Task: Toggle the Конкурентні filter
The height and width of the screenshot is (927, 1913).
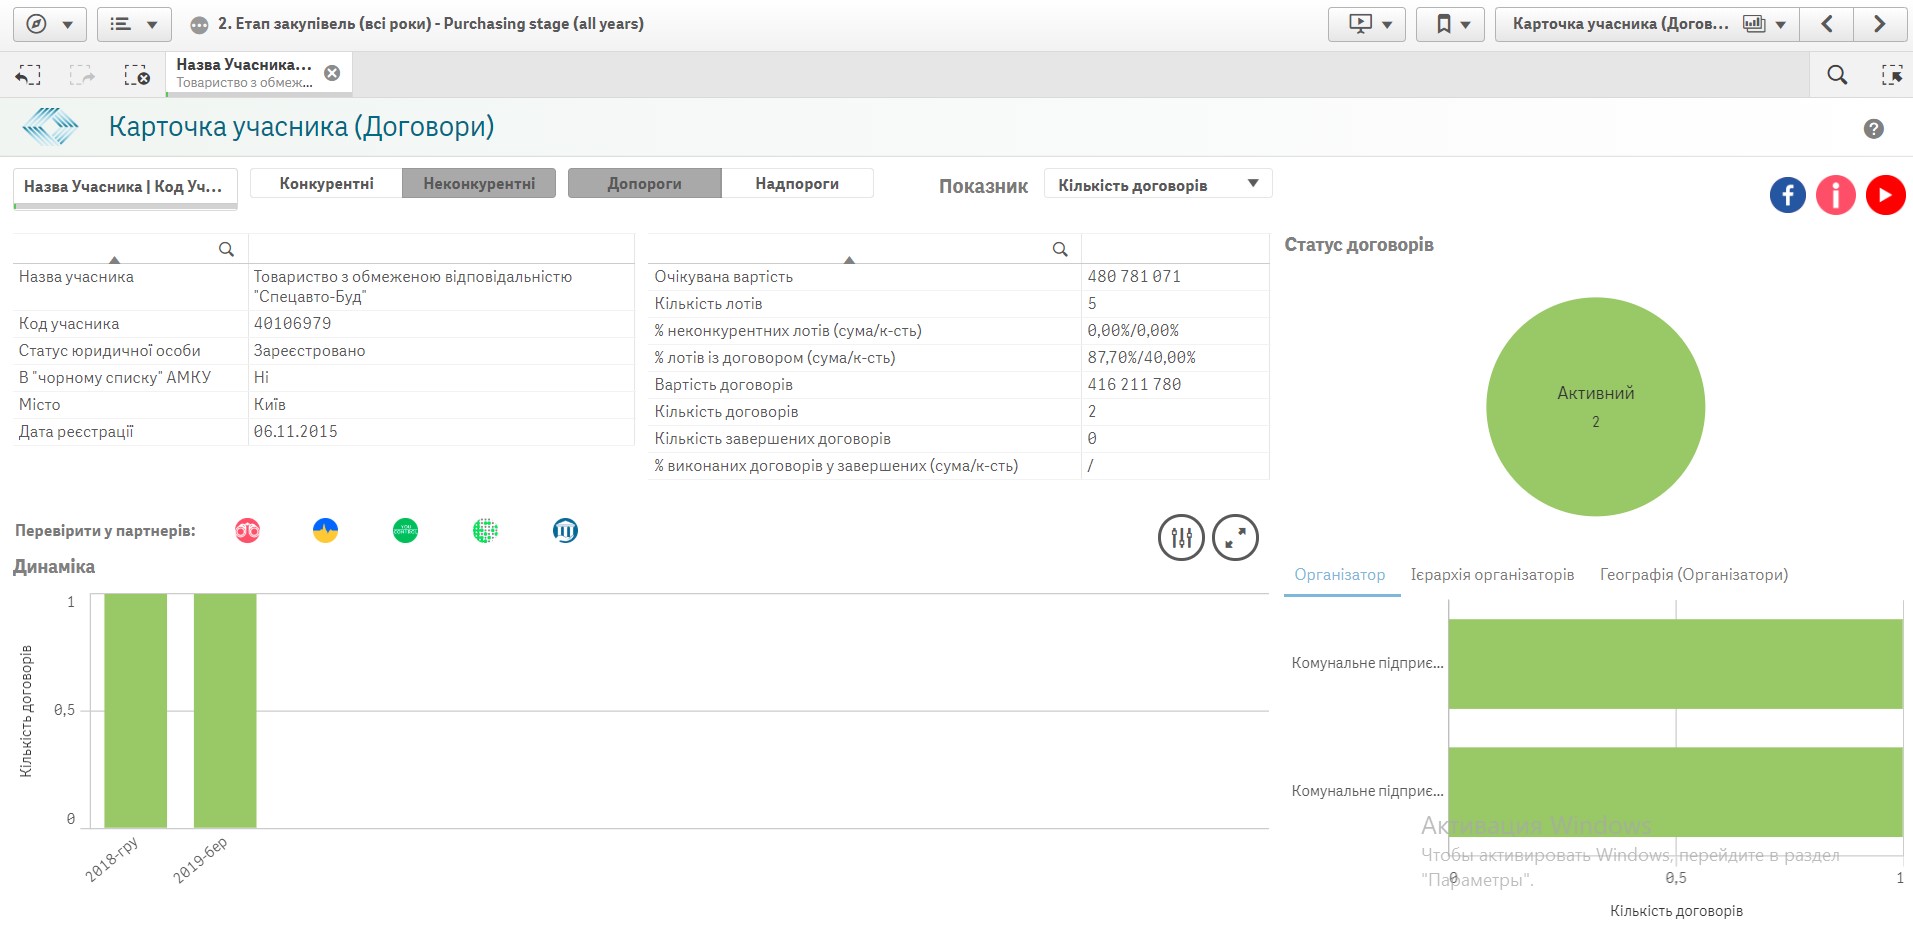Action: pos(326,184)
